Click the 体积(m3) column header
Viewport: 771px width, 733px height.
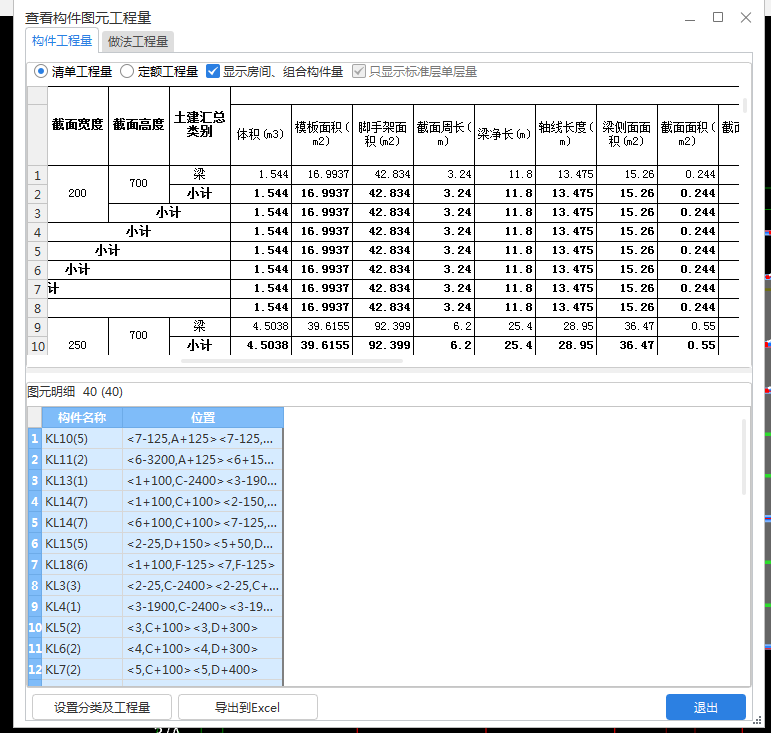pyautogui.click(x=261, y=135)
